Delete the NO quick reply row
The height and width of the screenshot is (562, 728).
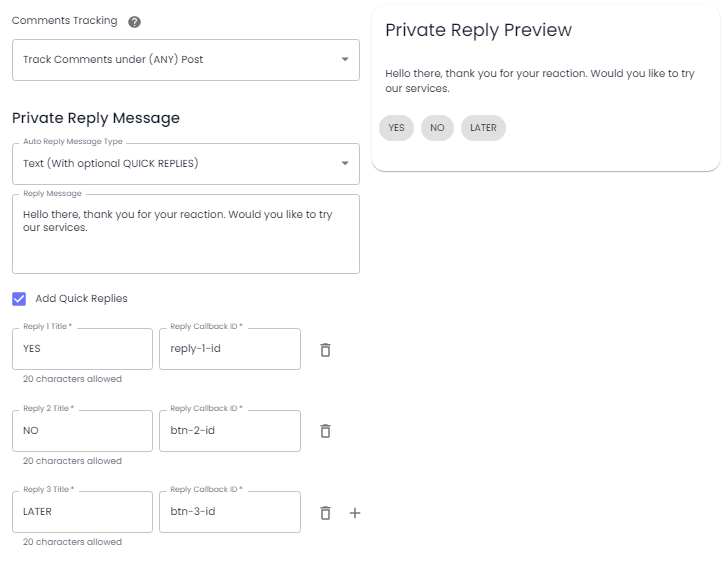tap(325, 431)
